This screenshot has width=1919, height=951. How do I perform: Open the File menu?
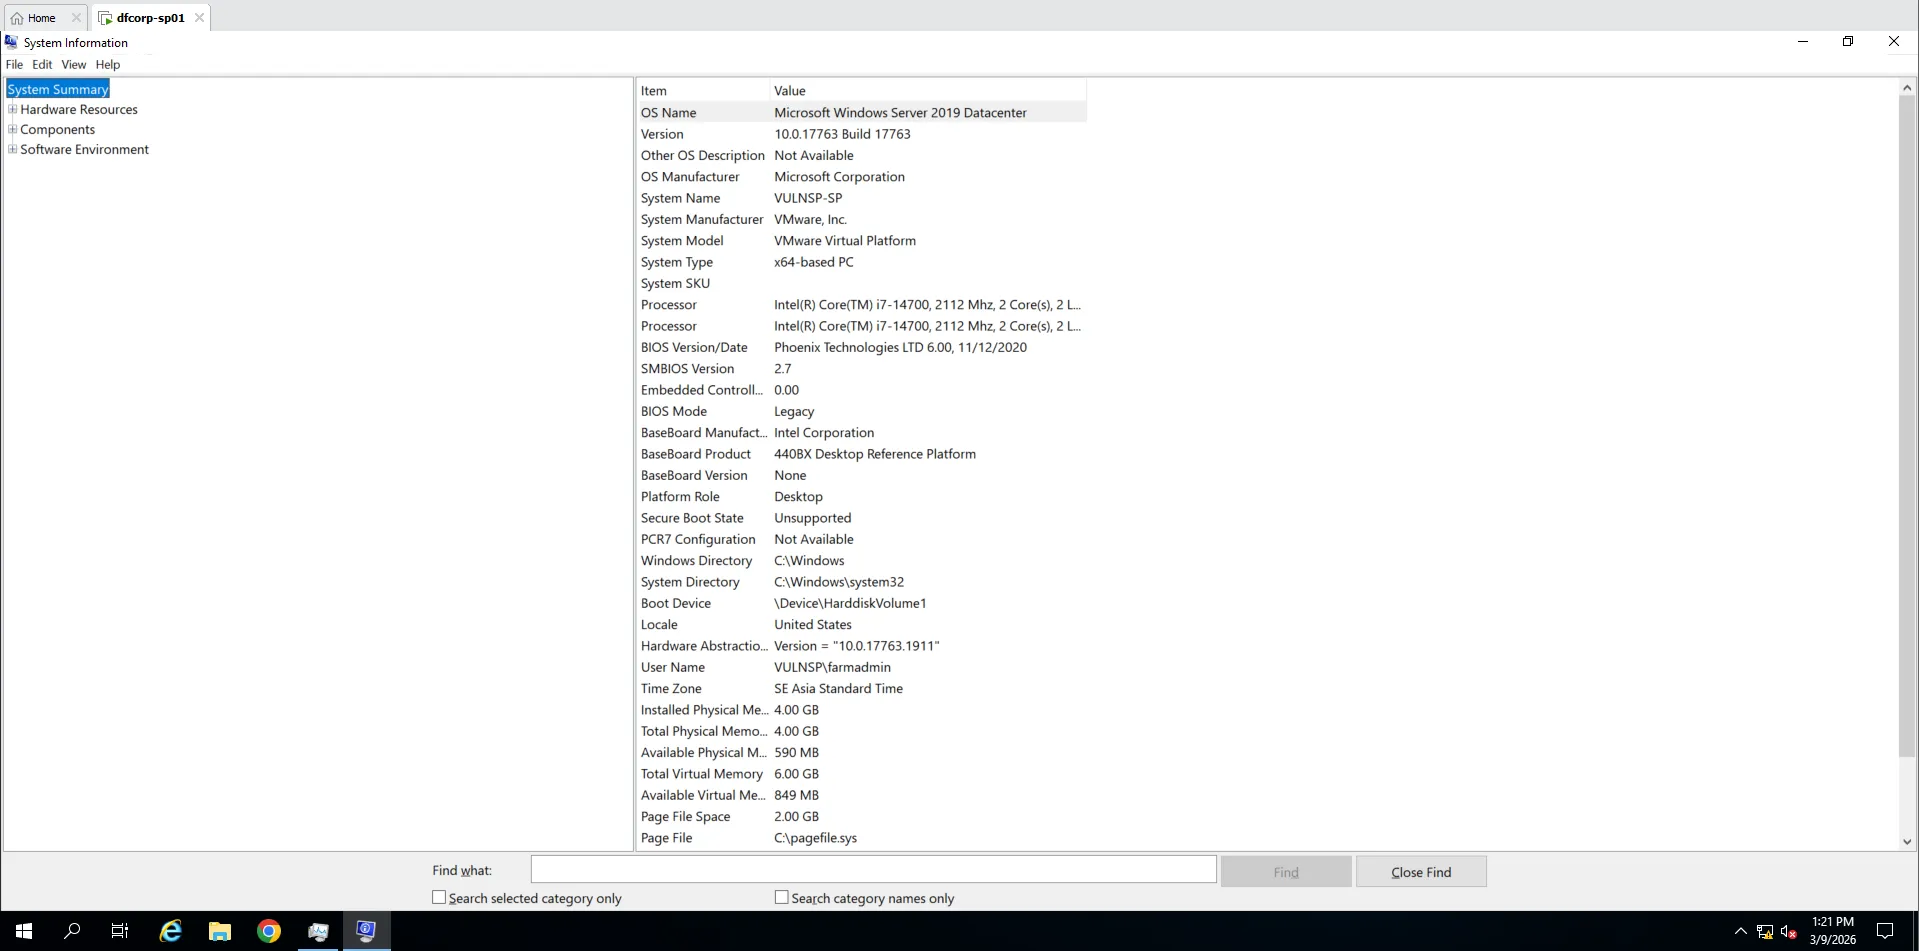tap(14, 64)
